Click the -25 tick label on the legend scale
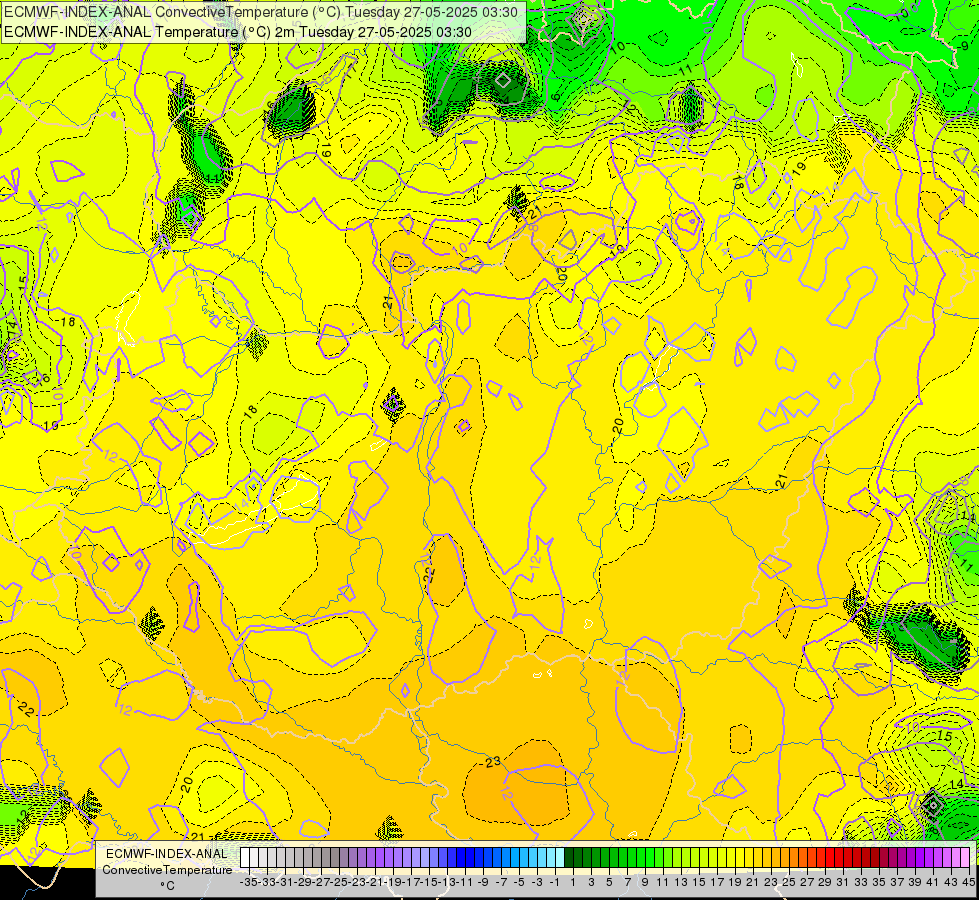 (x=340, y=882)
